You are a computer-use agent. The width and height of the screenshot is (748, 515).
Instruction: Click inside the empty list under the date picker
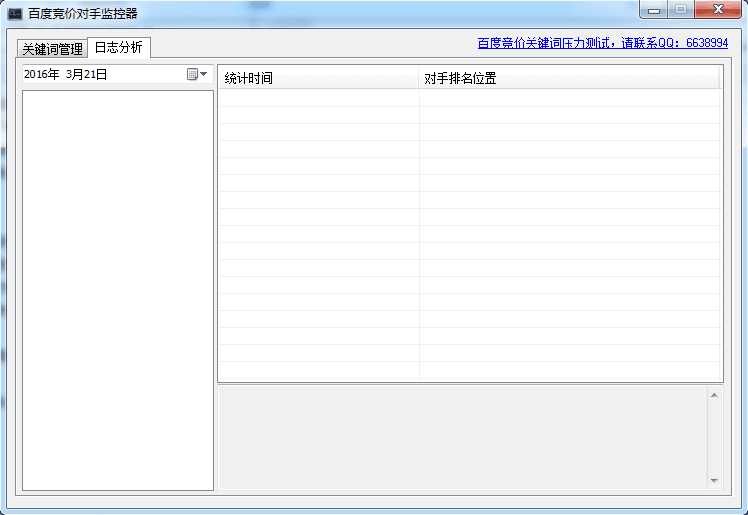(x=117, y=290)
